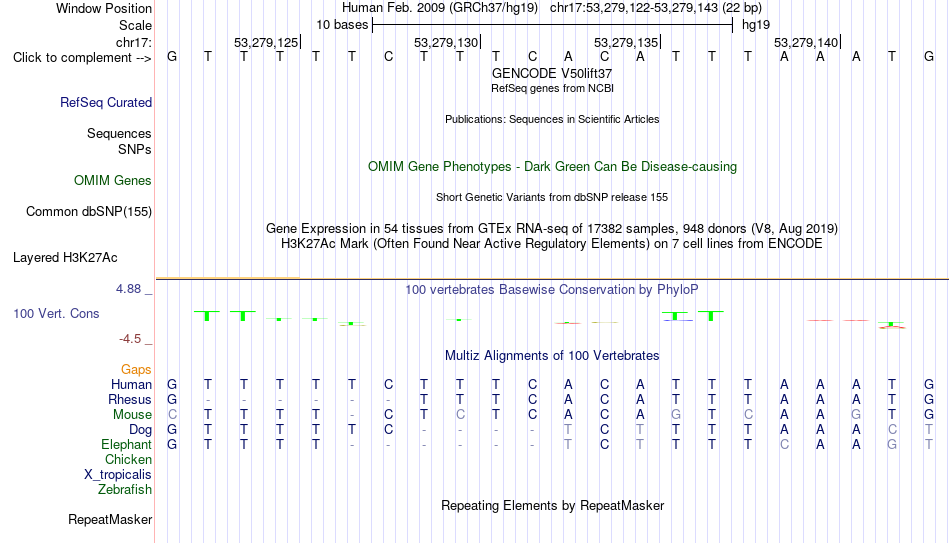Select the Gaps row label

136,370
